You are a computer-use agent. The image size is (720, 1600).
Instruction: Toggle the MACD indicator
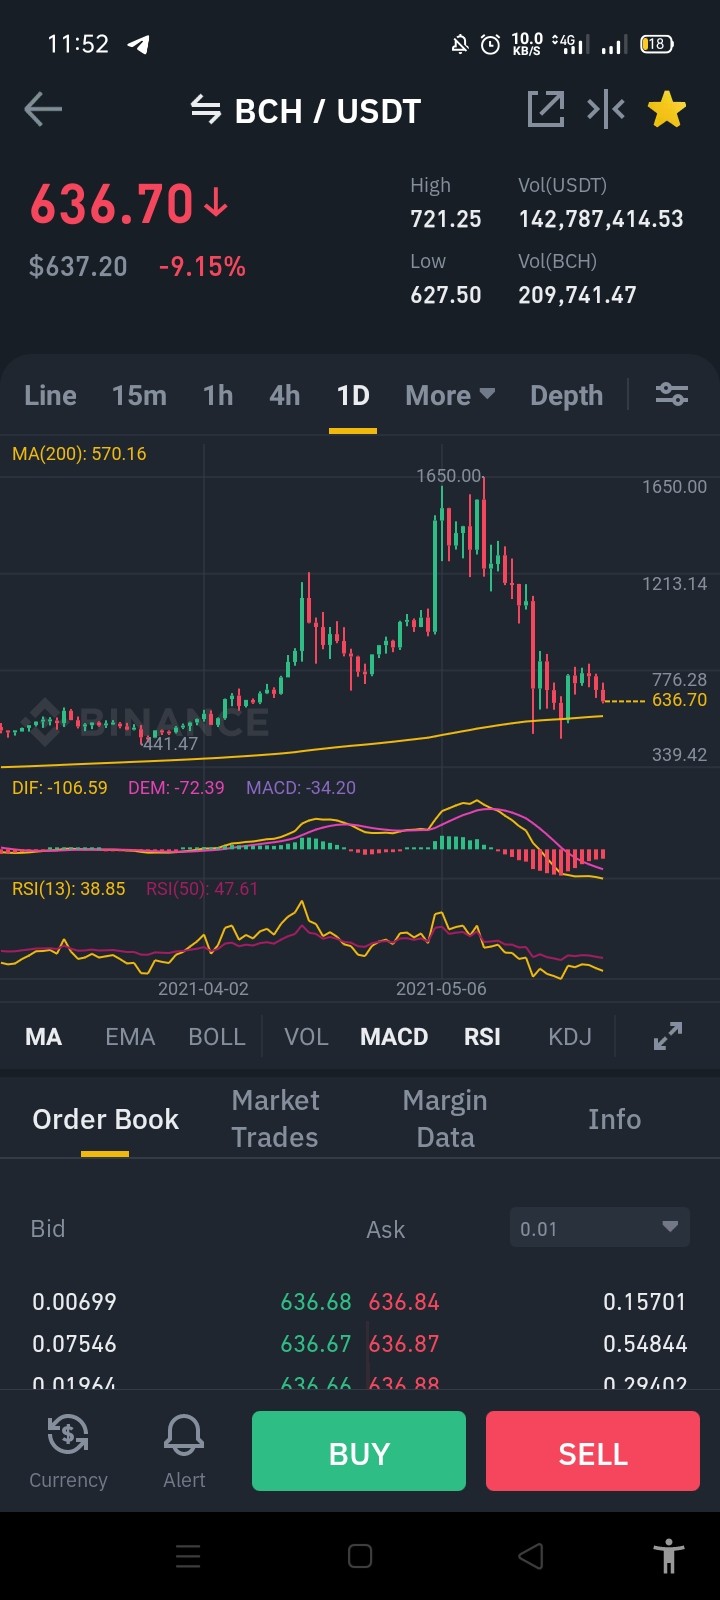[394, 1037]
